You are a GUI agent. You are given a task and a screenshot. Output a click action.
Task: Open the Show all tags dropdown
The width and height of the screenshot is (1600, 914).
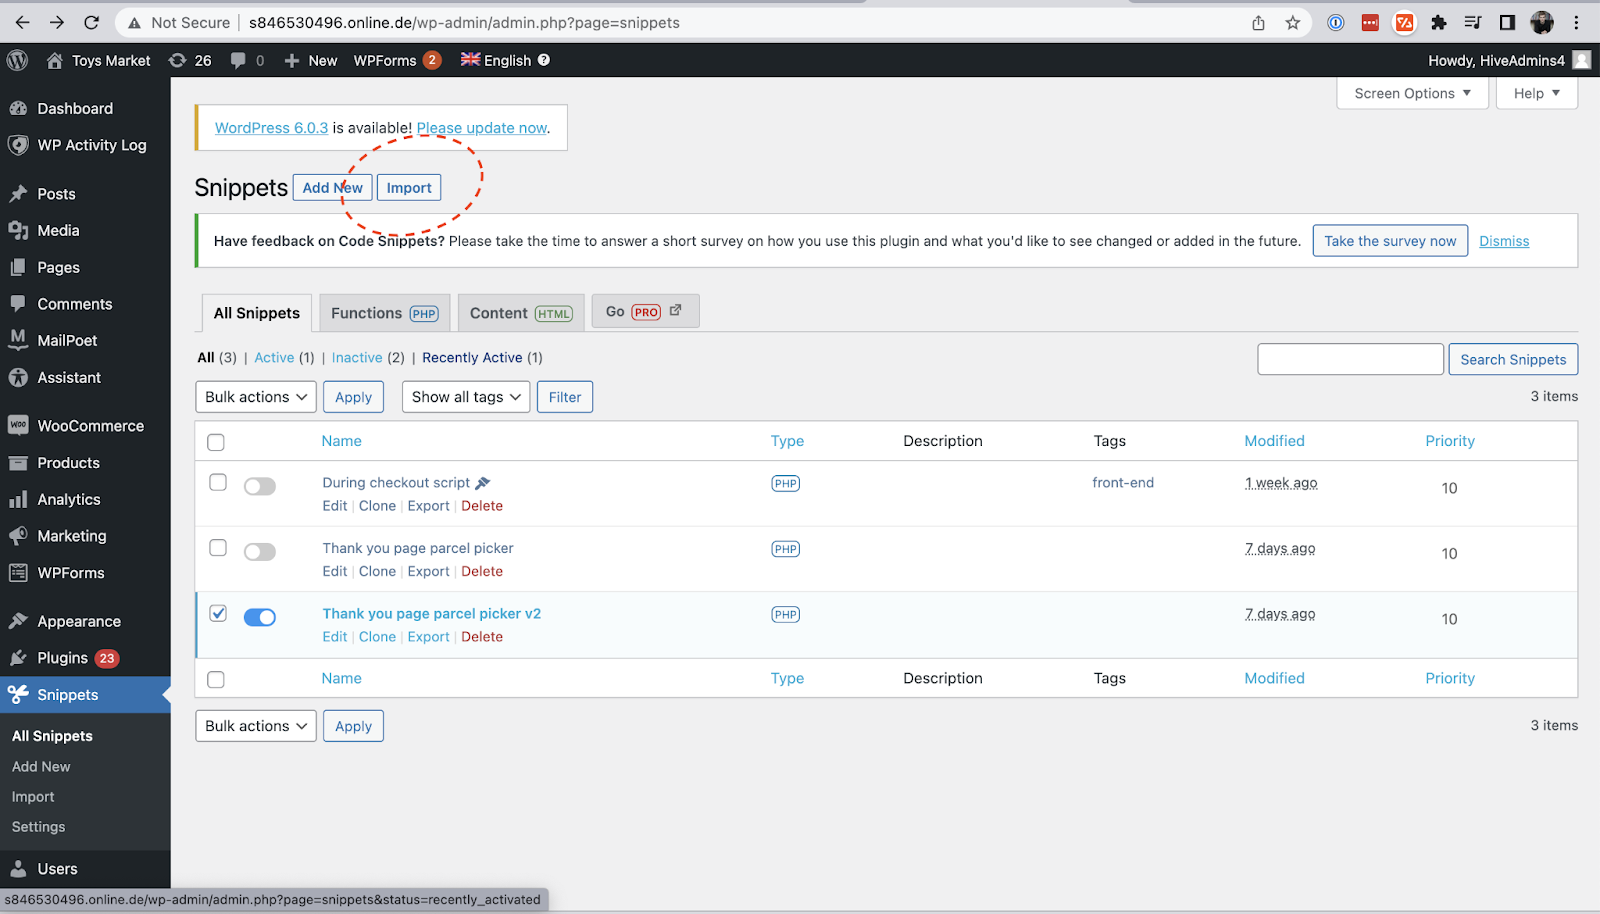click(x=466, y=397)
